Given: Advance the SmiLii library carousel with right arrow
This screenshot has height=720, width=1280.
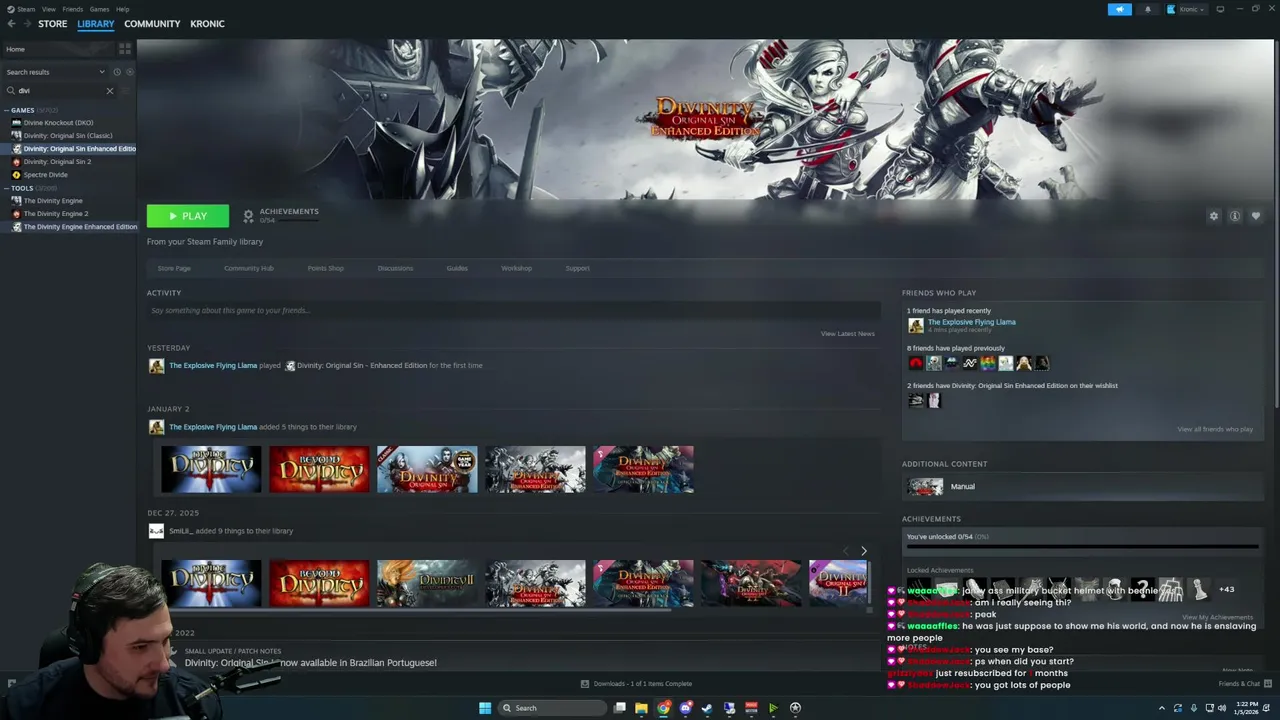Looking at the screenshot, I should 864,551.
